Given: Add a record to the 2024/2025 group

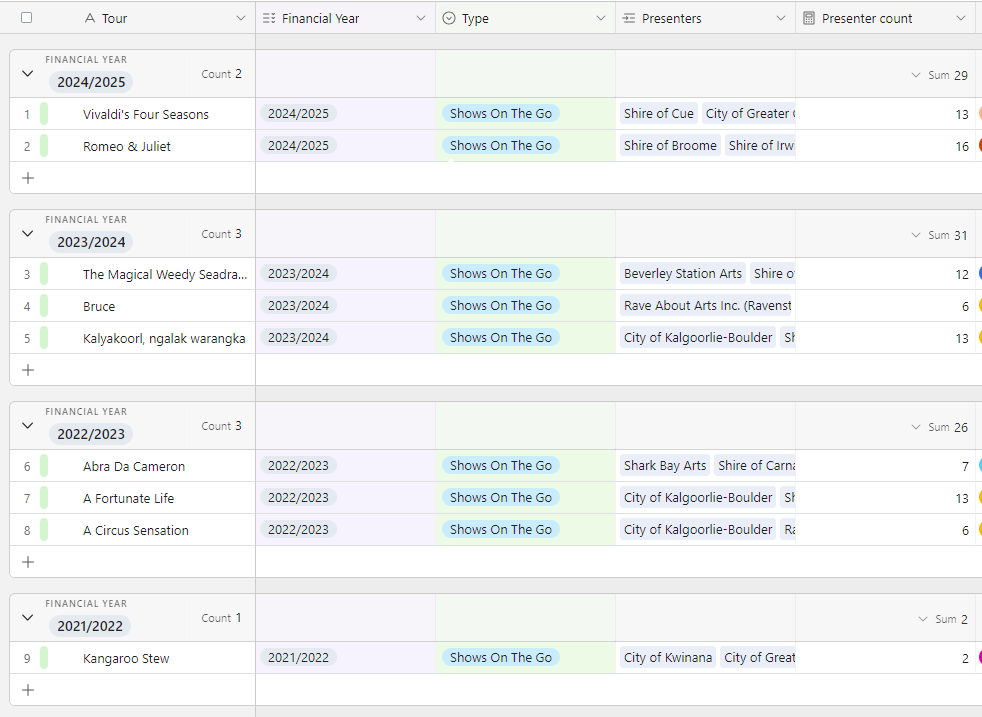Looking at the screenshot, I should tap(28, 178).
